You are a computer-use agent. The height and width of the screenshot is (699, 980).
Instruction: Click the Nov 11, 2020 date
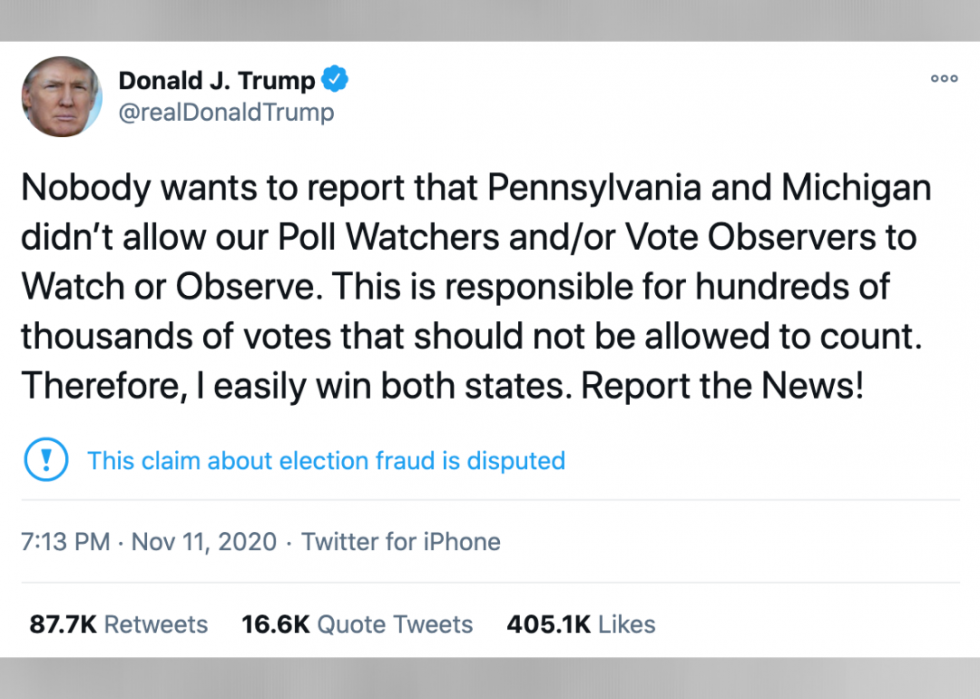tap(203, 542)
